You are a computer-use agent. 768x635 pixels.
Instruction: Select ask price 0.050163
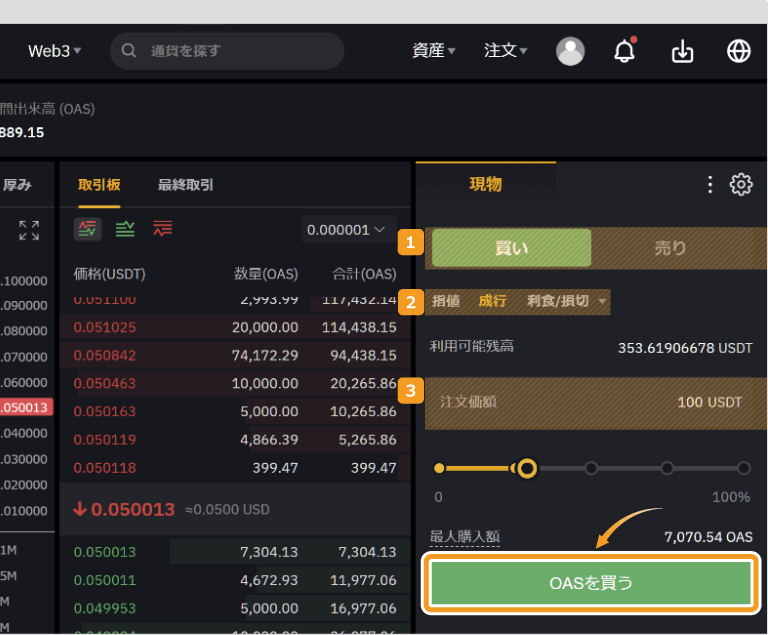(105, 412)
